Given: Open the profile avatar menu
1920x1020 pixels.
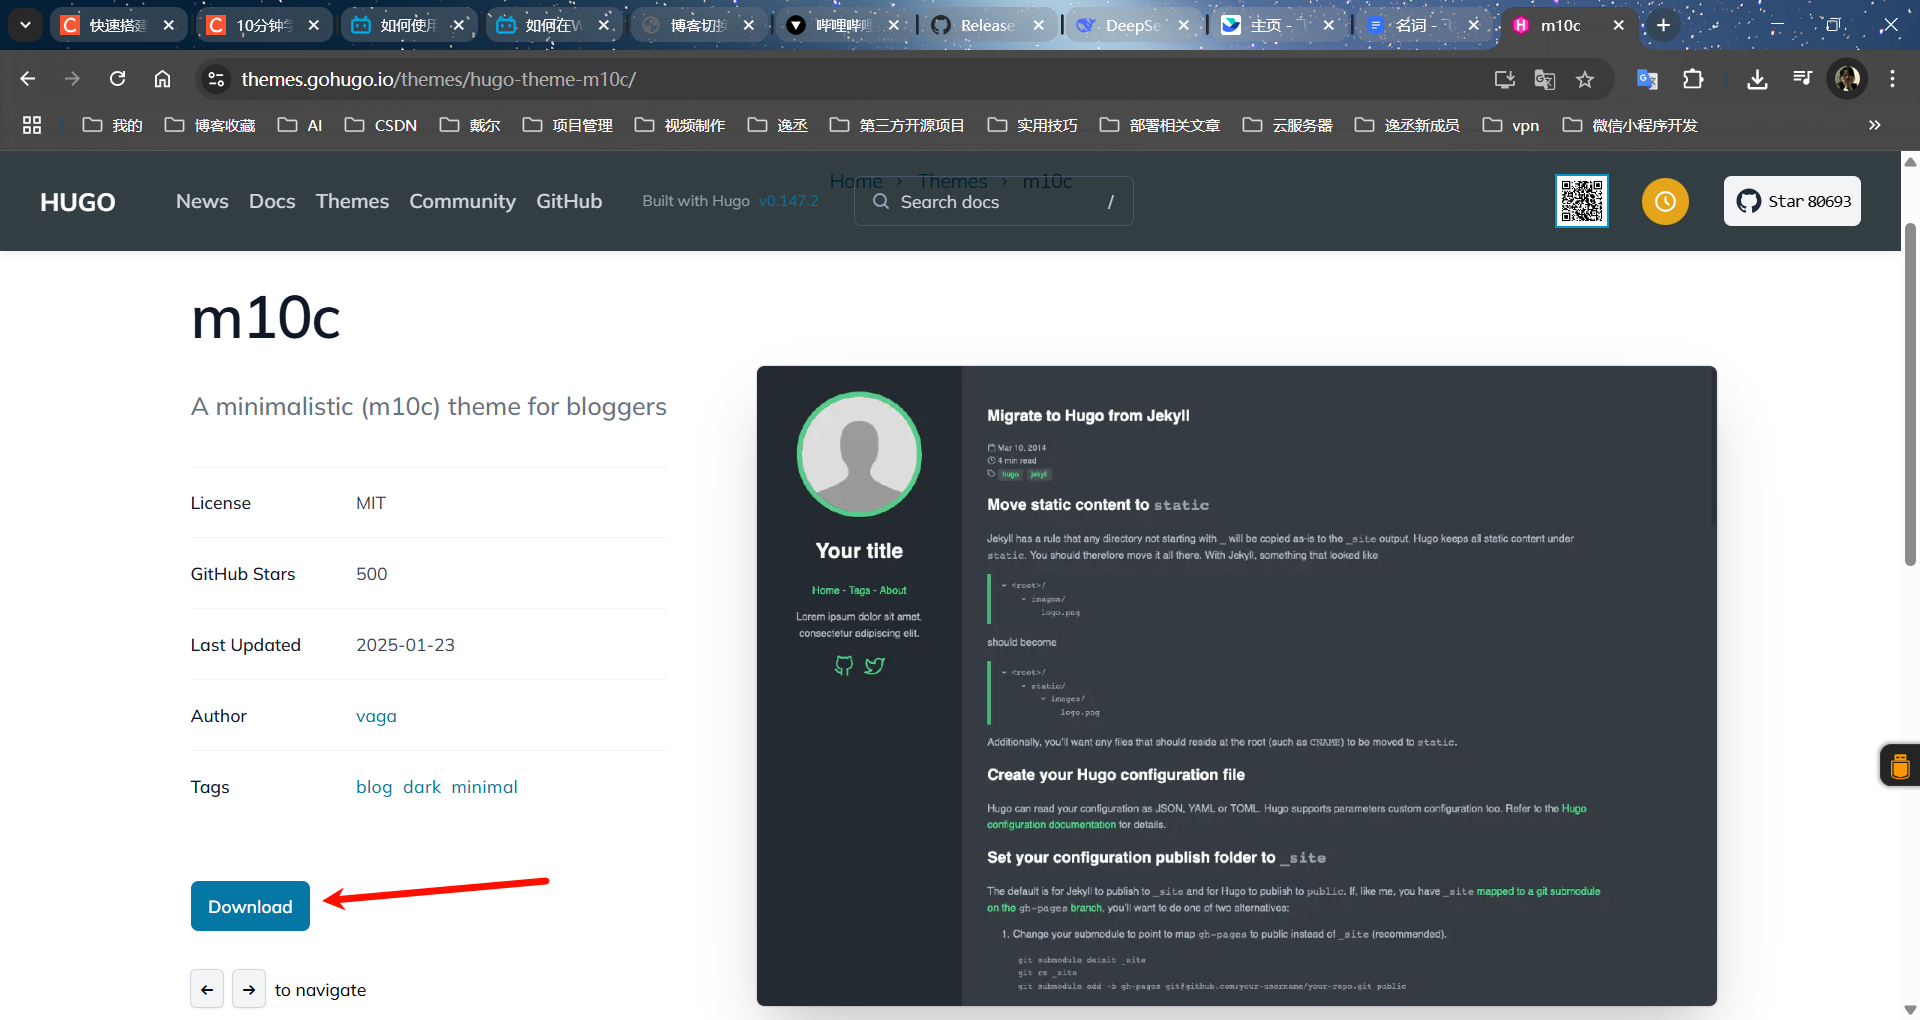Looking at the screenshot, I should point(1847,79).
